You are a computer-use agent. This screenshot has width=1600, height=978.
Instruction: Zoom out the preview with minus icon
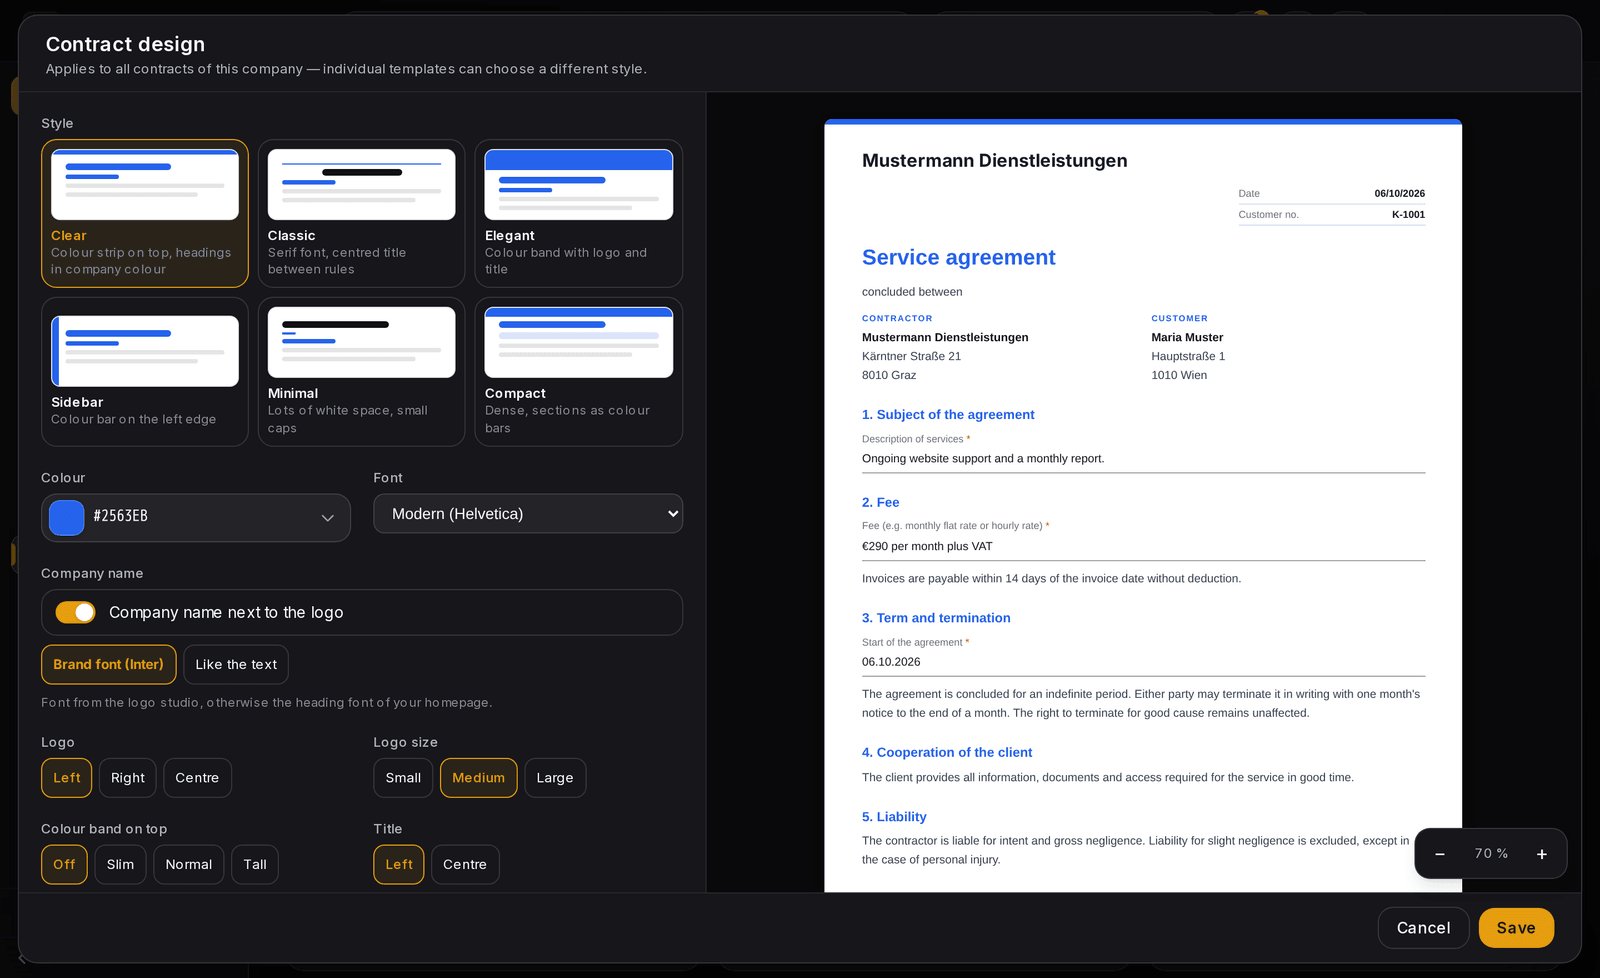click(1440, 854)
